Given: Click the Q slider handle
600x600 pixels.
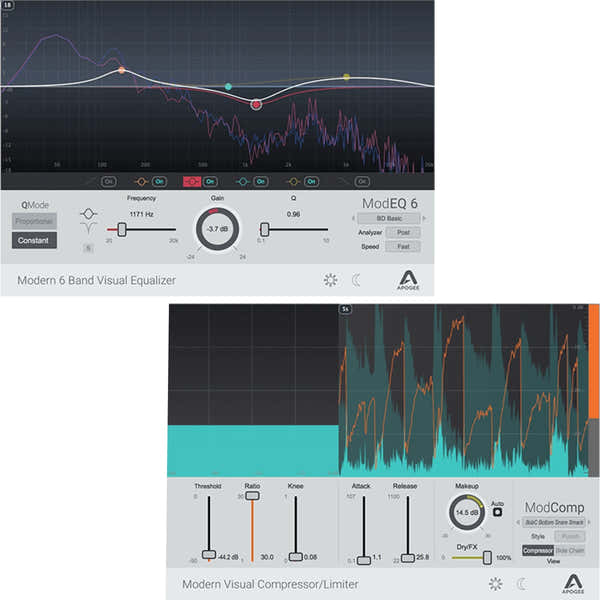Looking at the screenshot, I should point(264,229).
